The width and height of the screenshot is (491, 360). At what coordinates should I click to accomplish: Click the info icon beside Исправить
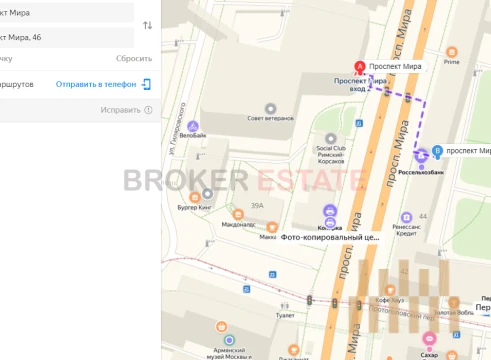(x=148, y=110)
